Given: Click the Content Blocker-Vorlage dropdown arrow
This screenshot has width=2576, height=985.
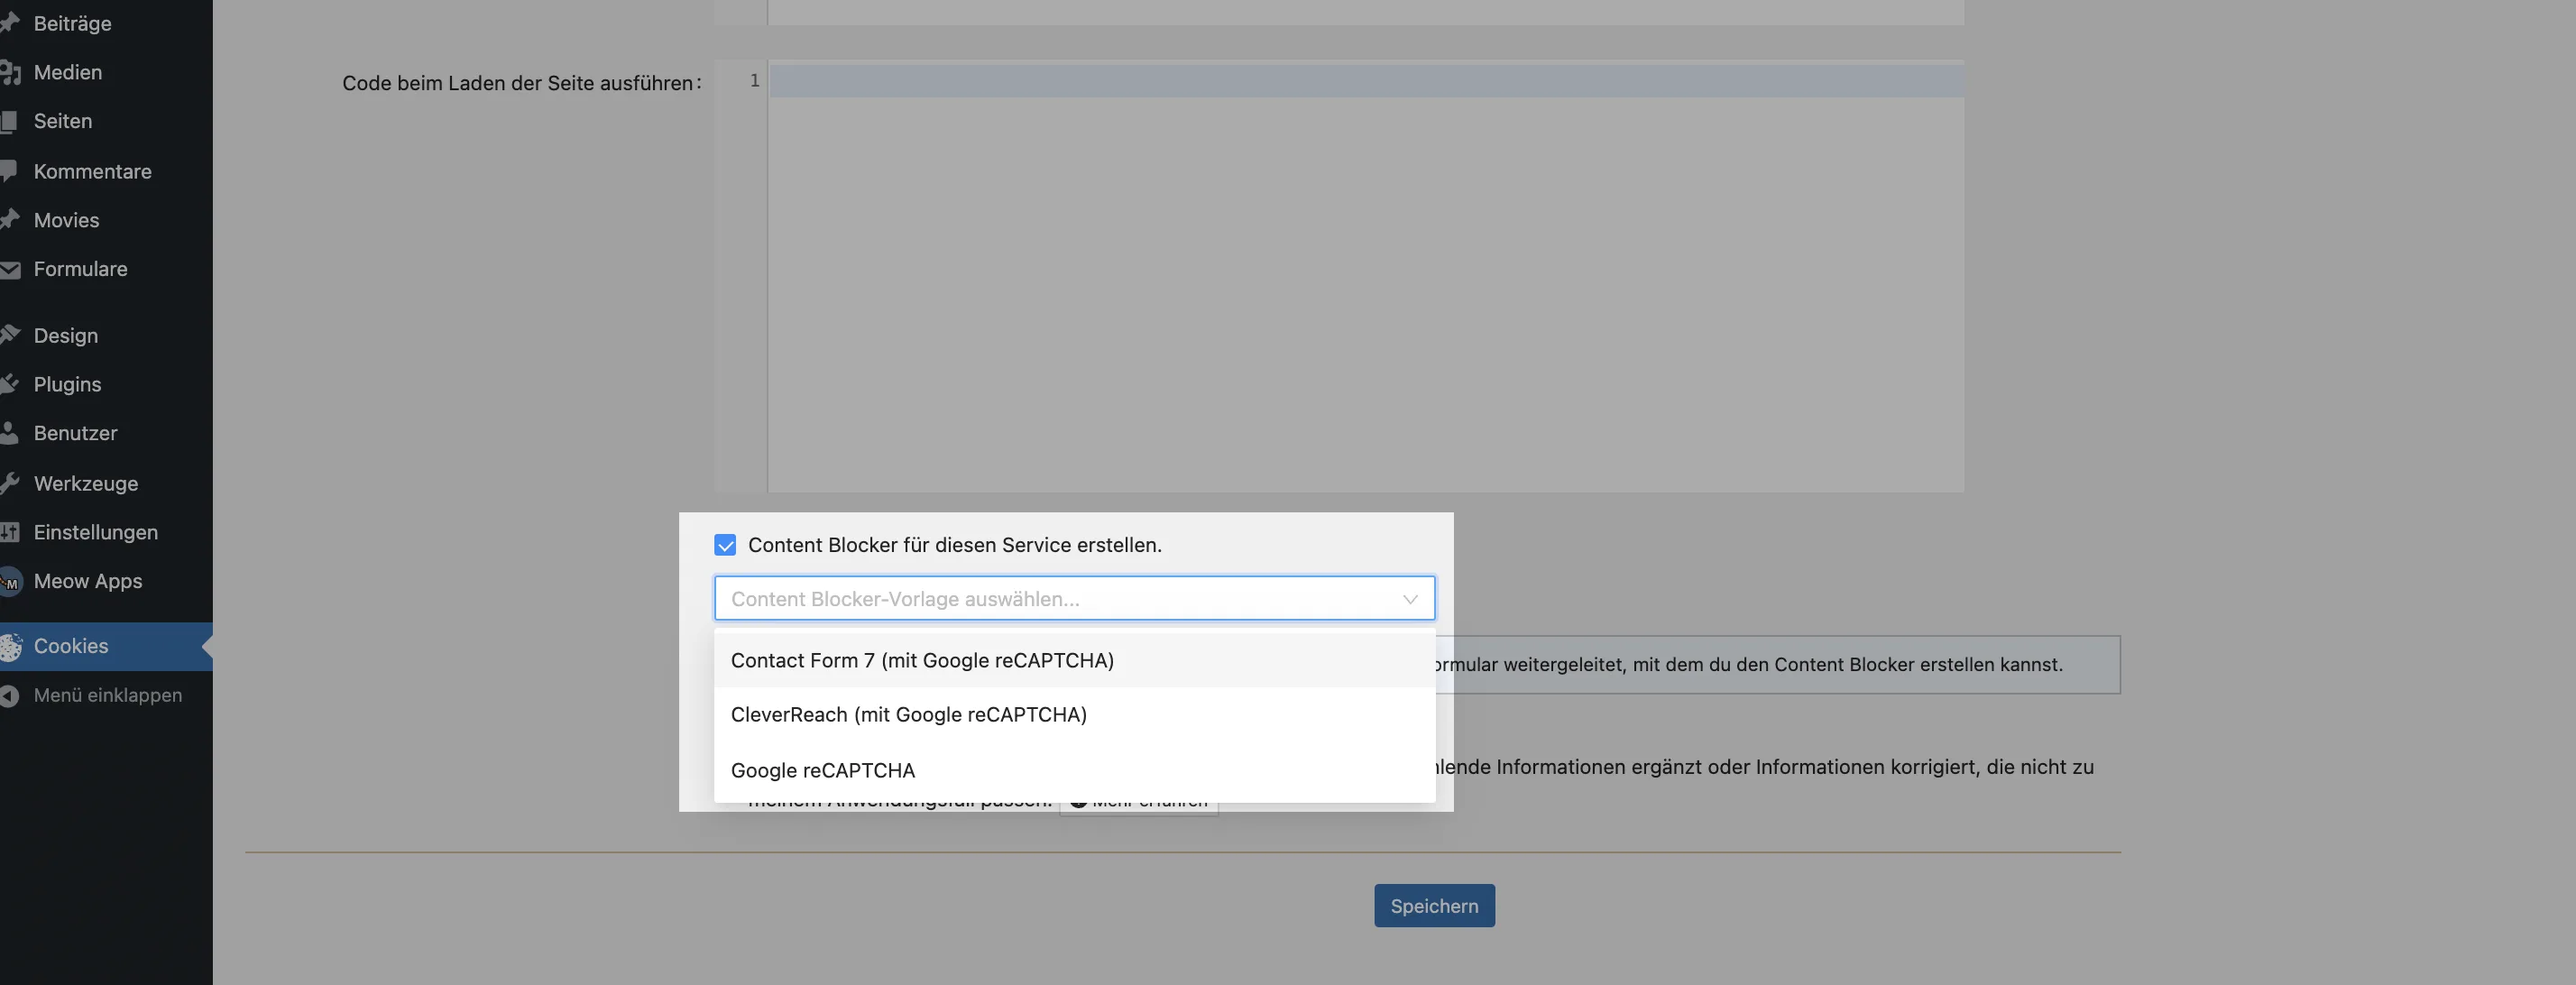Looking at the screenshot, I should 1410,599.
